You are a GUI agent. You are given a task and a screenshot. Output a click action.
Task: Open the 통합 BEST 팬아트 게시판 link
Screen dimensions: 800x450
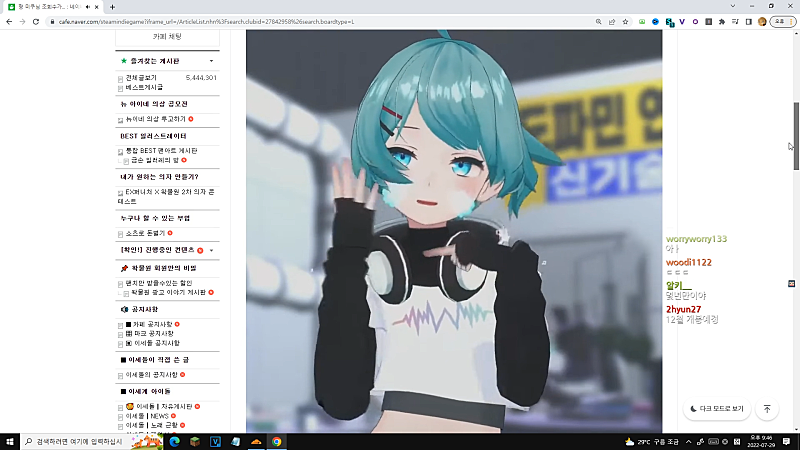[x=161, y=151]
